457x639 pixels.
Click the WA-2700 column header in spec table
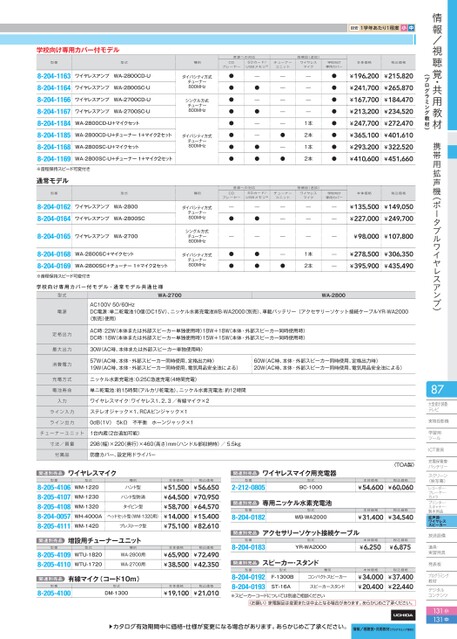point(170,295)
